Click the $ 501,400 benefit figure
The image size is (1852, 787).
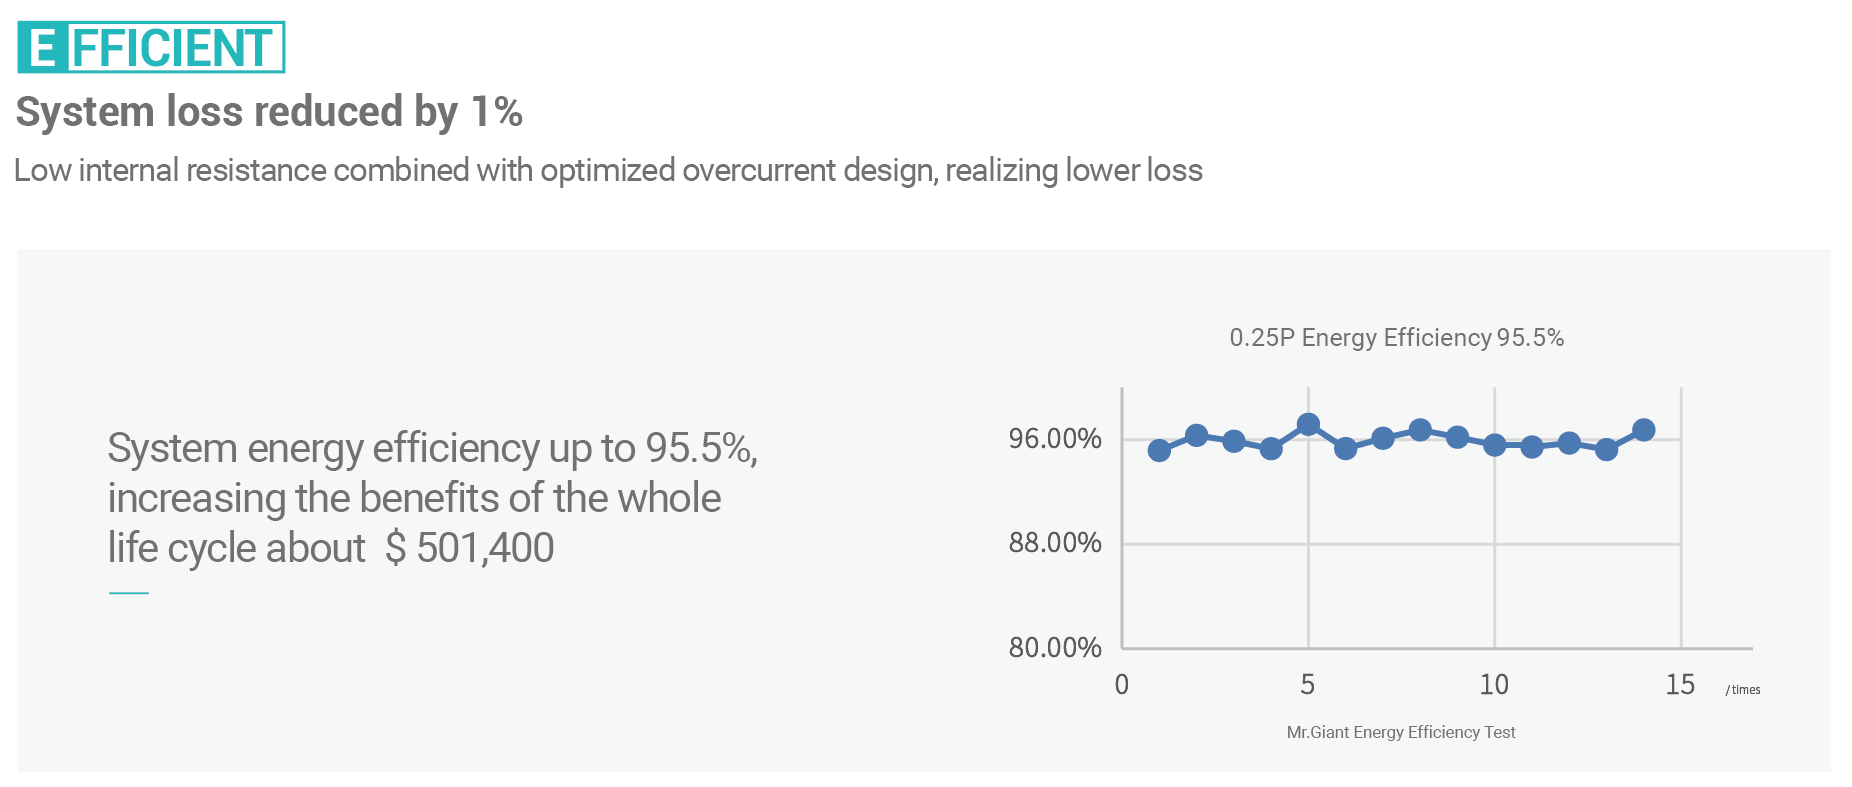click(x=469, y=548)
